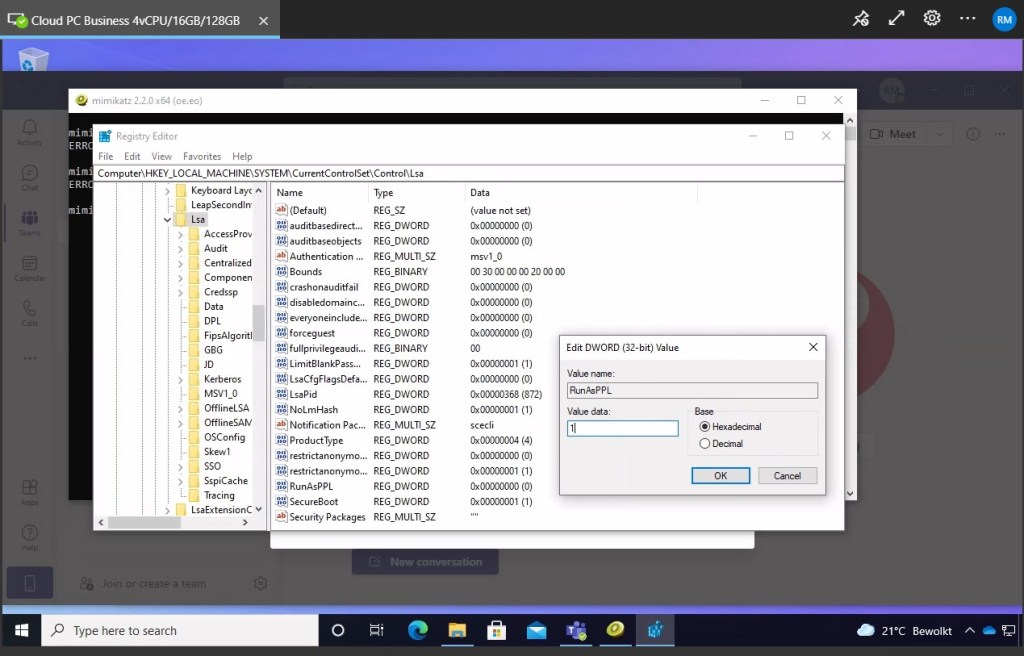The height and width of the screenshot is (656, 1024).
Task: Click tree pane vertical scrollbar down arrow
Action: coord(259,509)
